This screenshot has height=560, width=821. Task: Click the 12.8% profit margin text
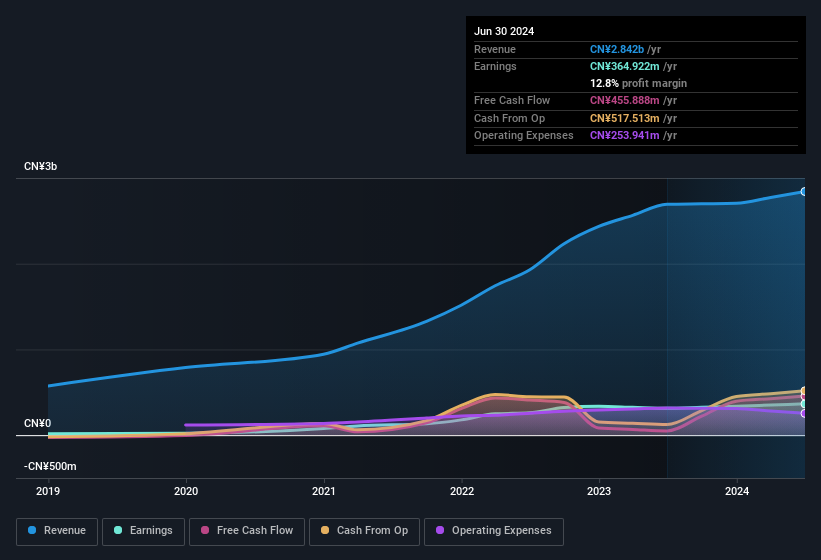tap(638, 83)
